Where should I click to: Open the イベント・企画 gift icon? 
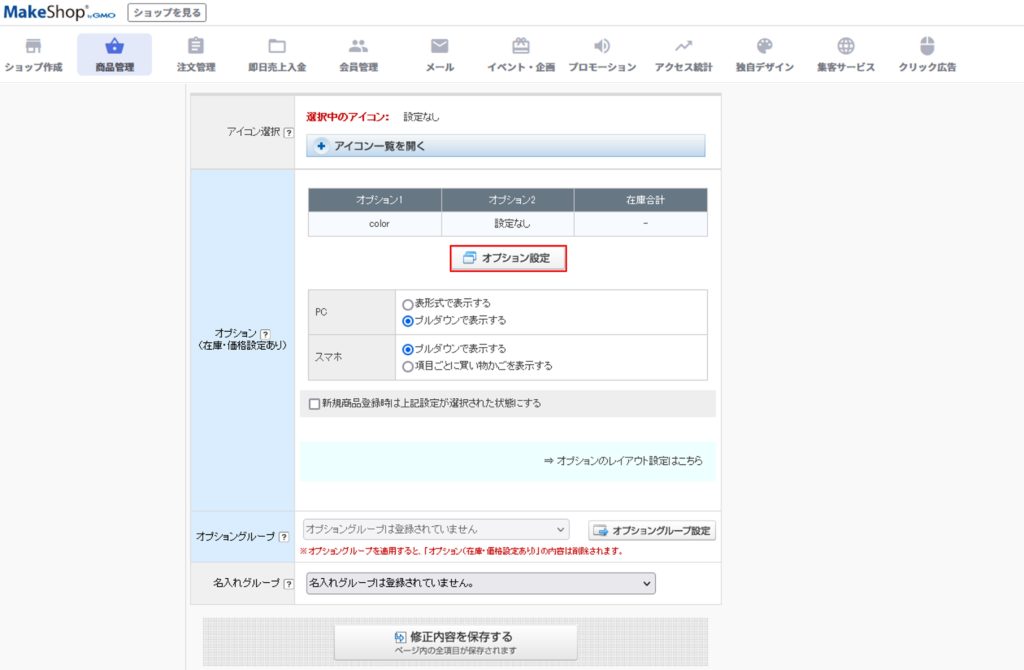(520, 46)
